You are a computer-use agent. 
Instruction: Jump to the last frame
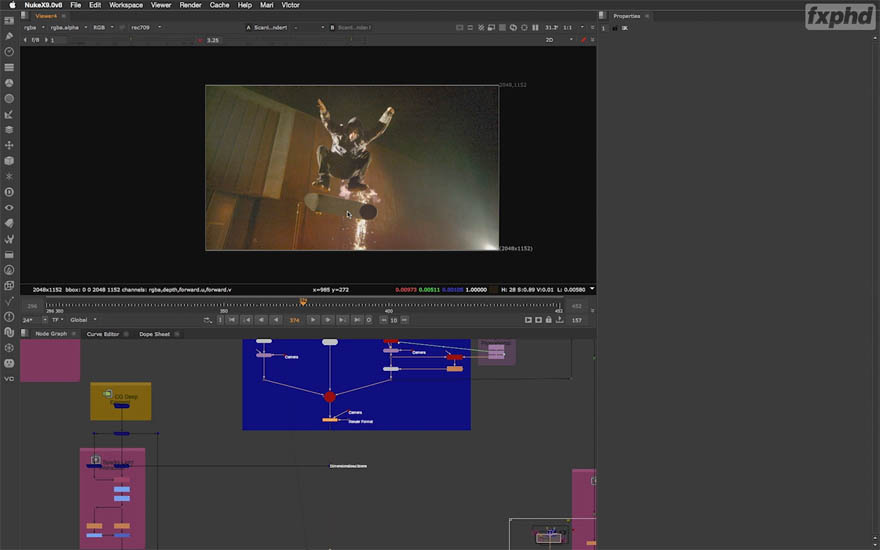pos(357,320)
